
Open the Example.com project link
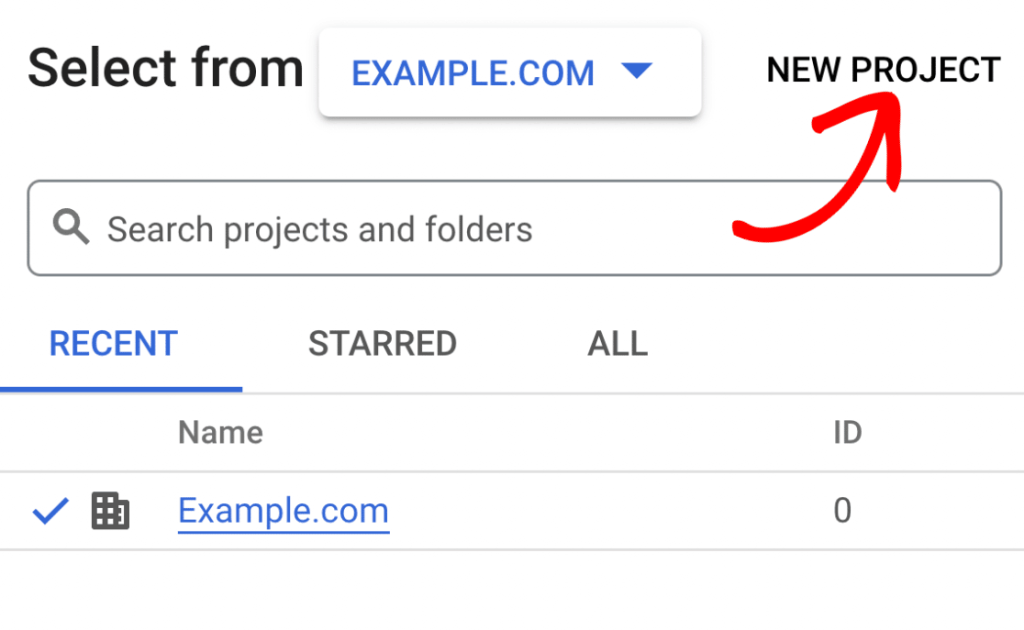(x=283, y=511)
